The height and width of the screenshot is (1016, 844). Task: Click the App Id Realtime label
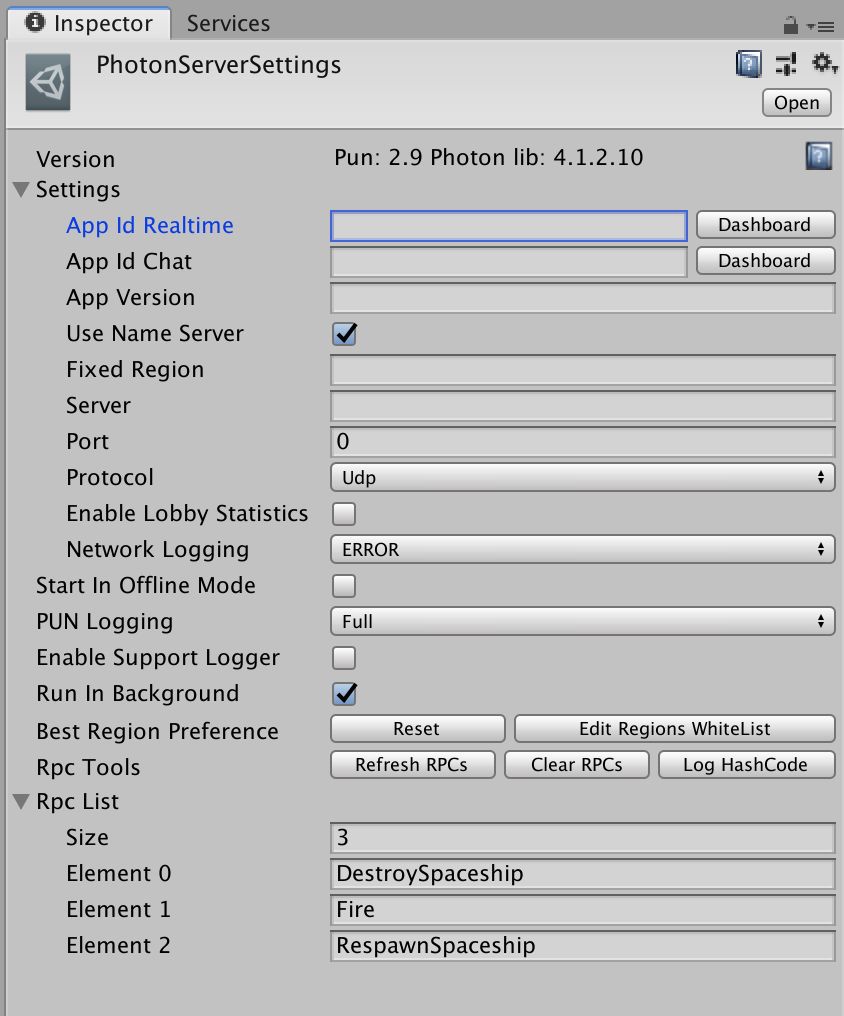150,225
